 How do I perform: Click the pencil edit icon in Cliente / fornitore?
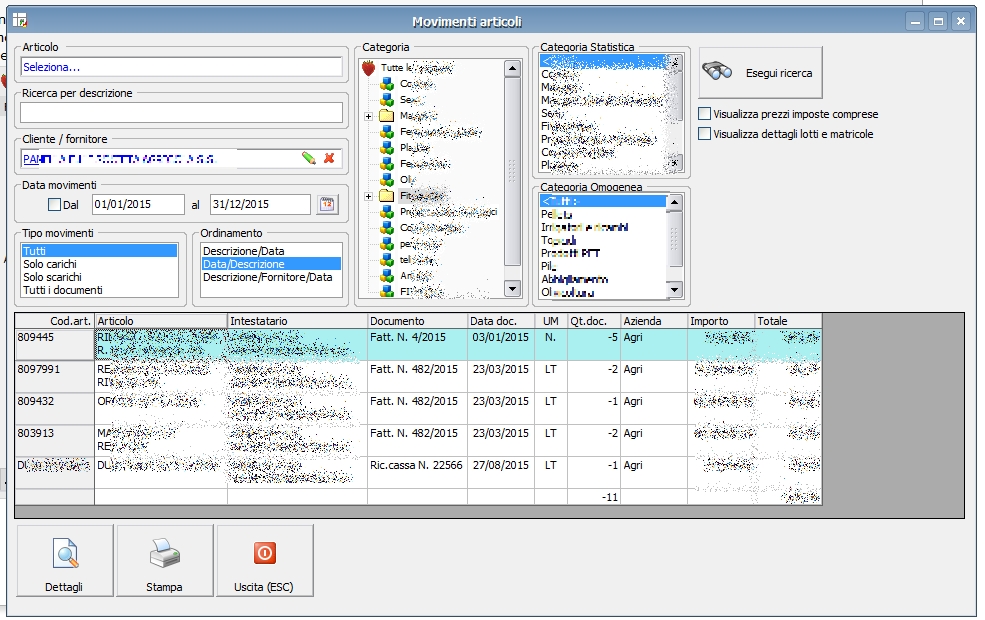coord(309,158)
